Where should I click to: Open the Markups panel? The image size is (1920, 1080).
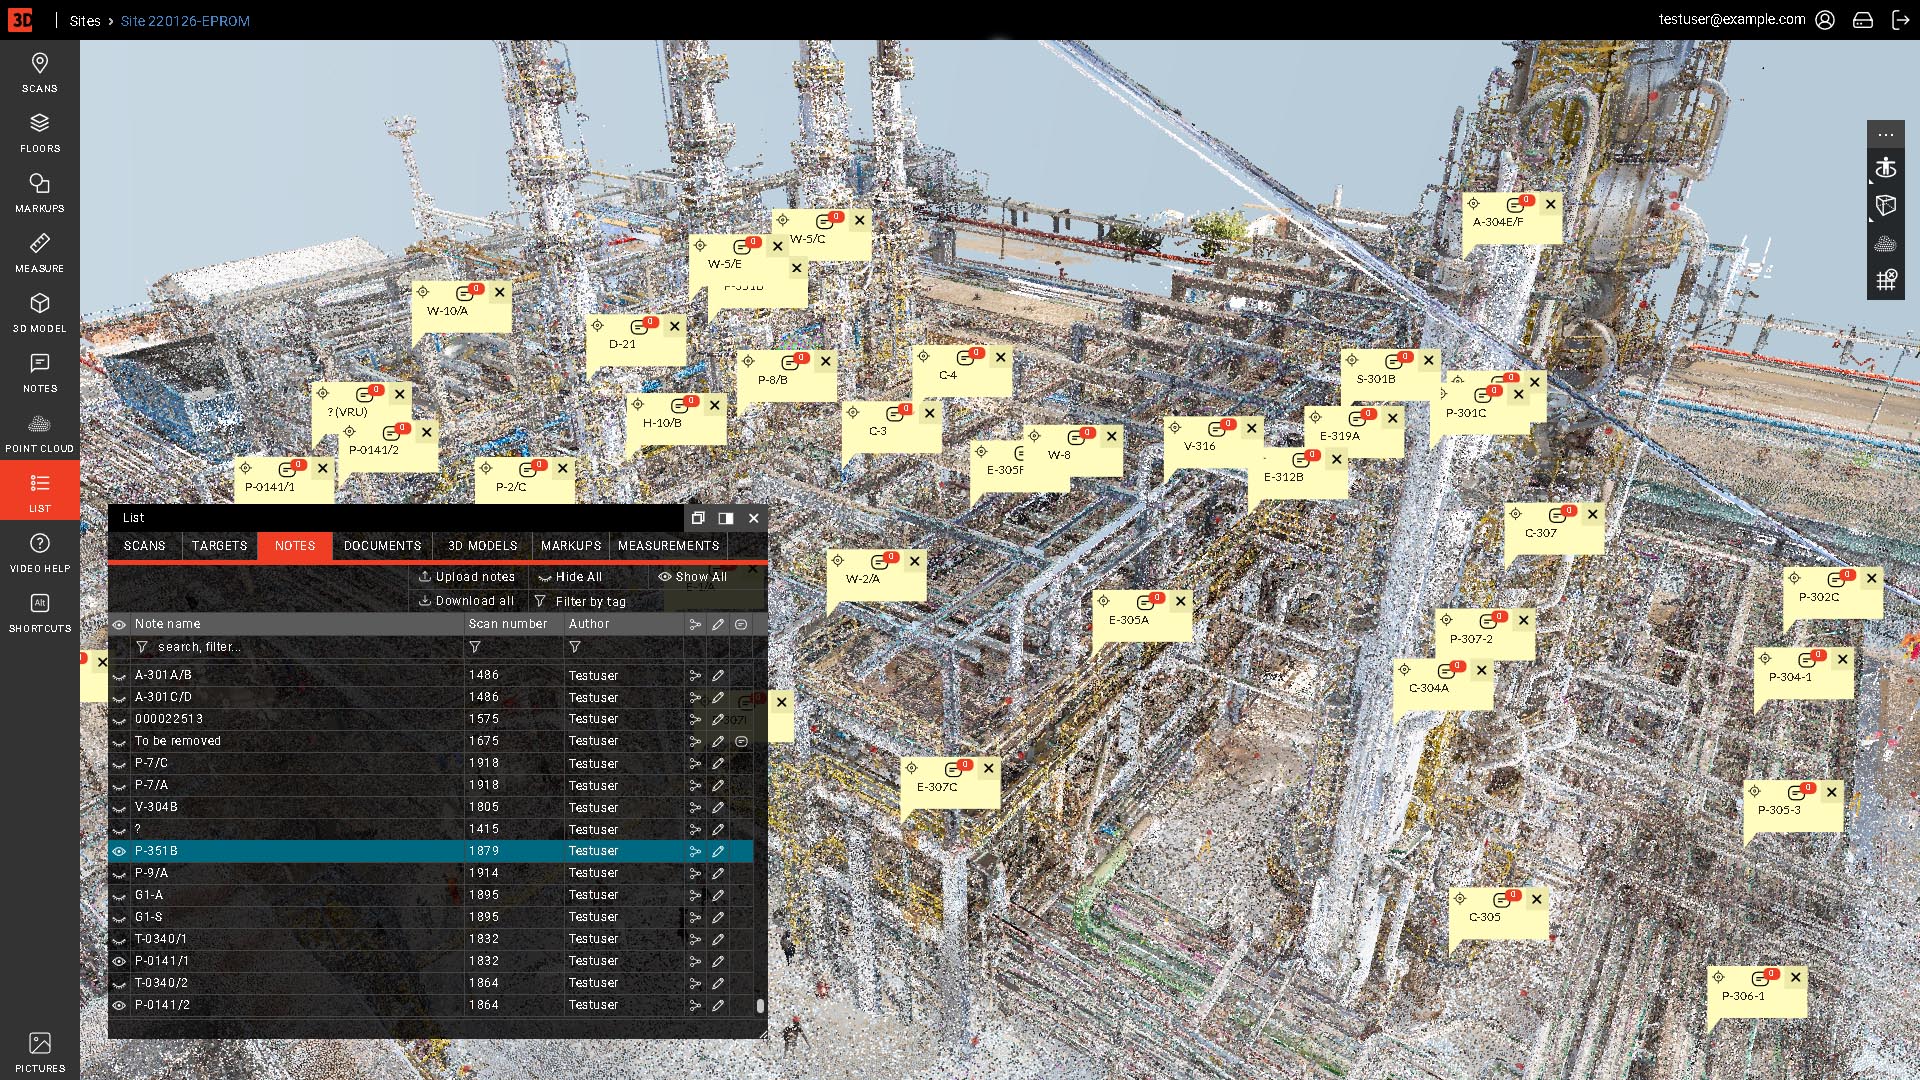coord(39,190)
